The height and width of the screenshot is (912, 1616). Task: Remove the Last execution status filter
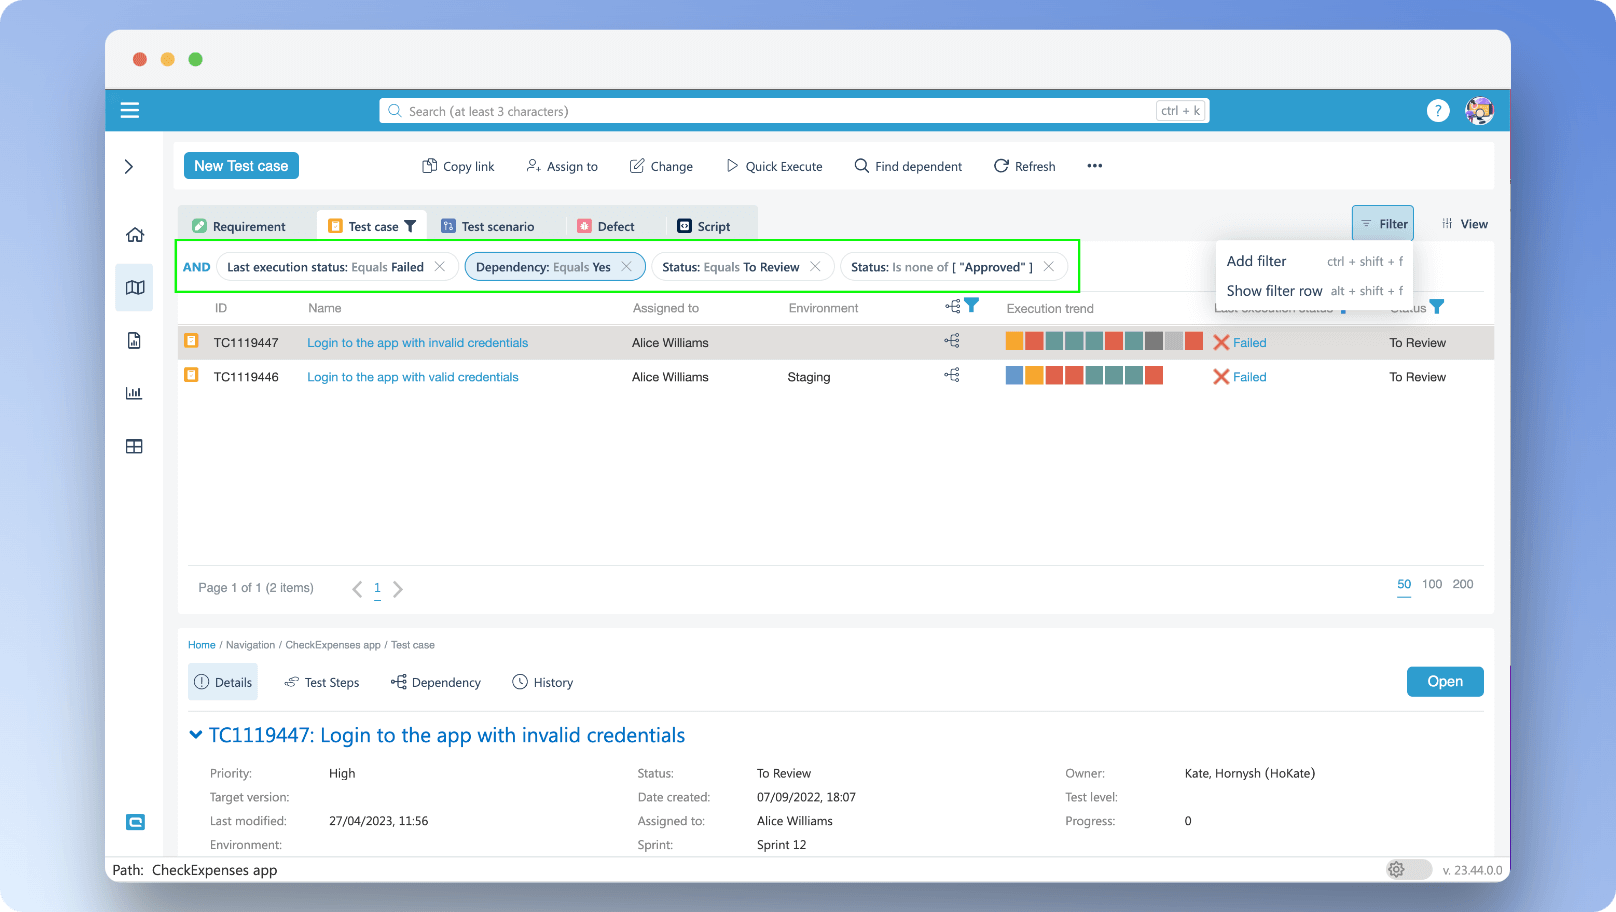(x=440, y=267)
